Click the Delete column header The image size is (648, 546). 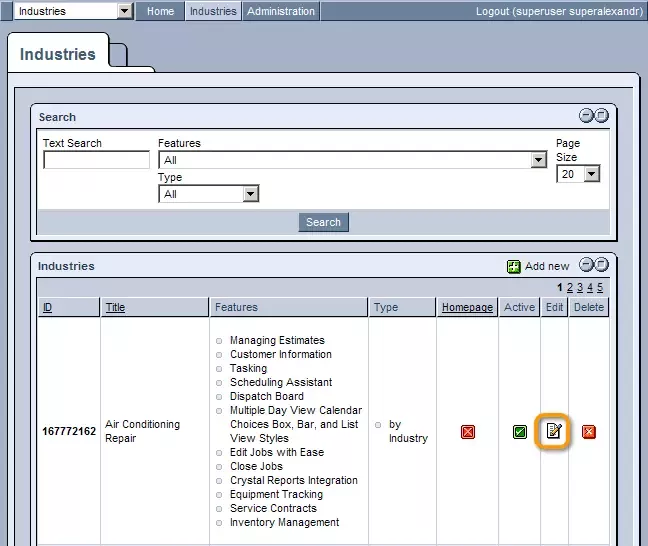589,308
